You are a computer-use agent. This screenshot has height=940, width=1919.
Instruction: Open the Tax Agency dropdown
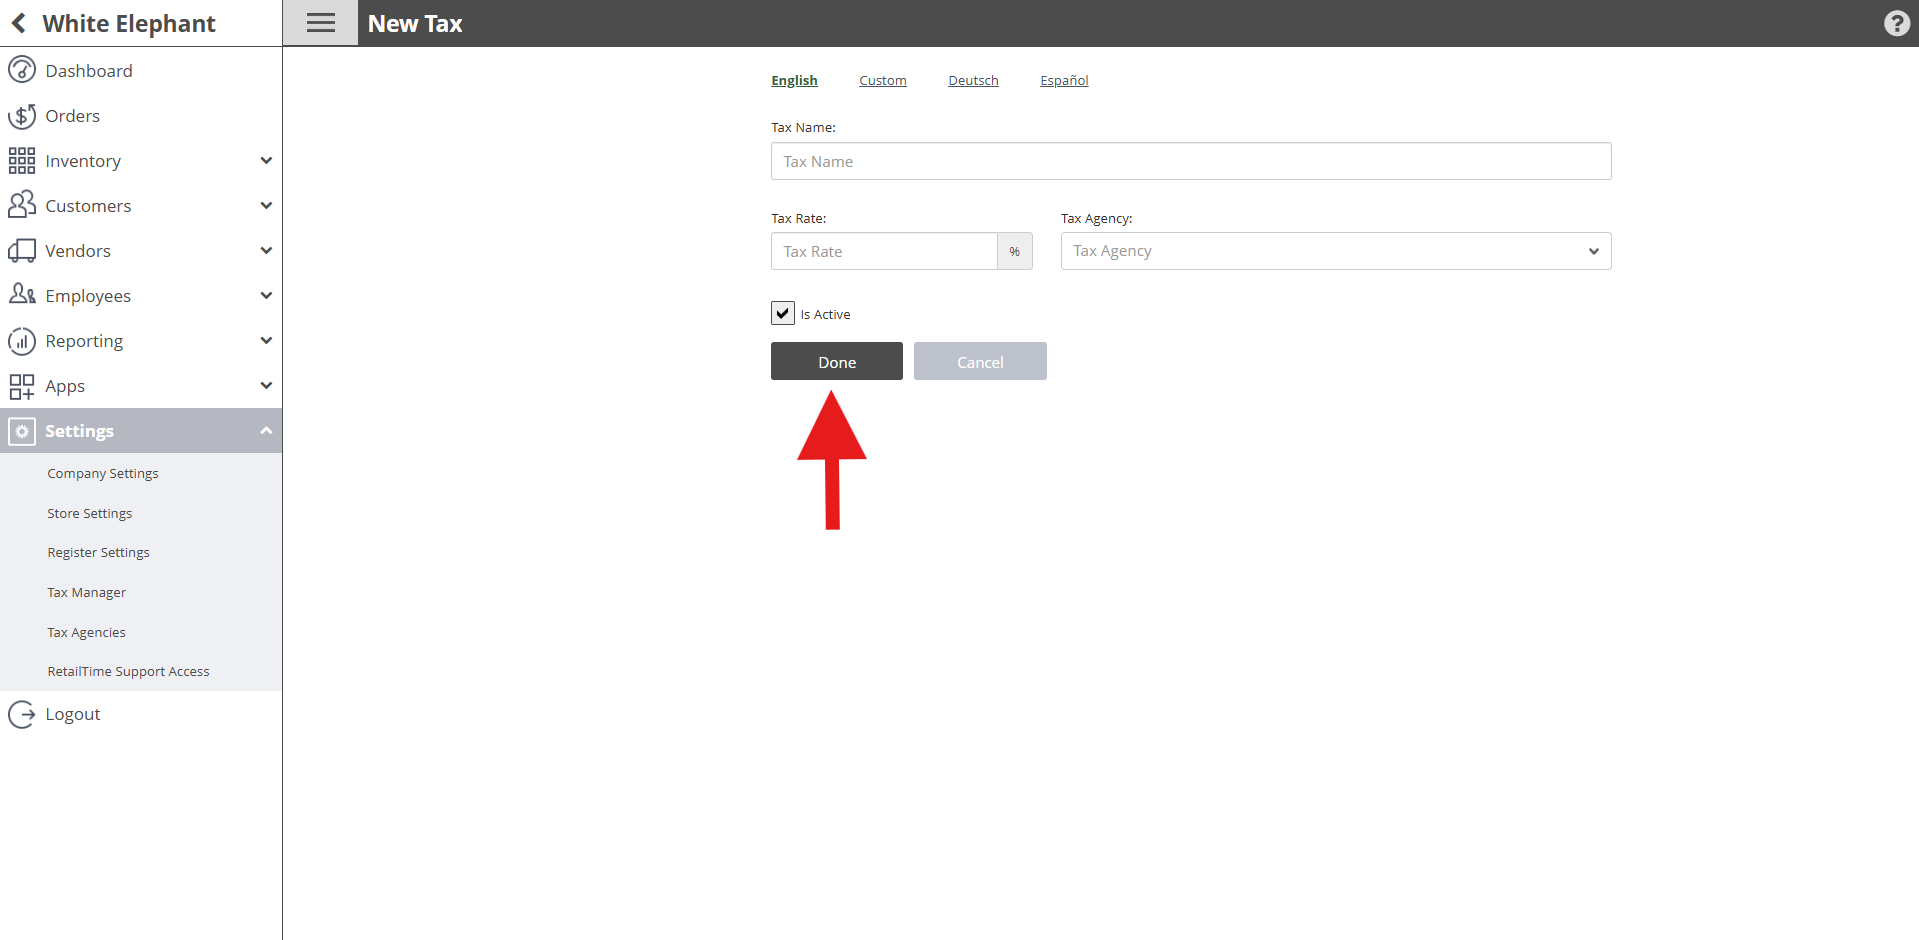[1336, 251]
